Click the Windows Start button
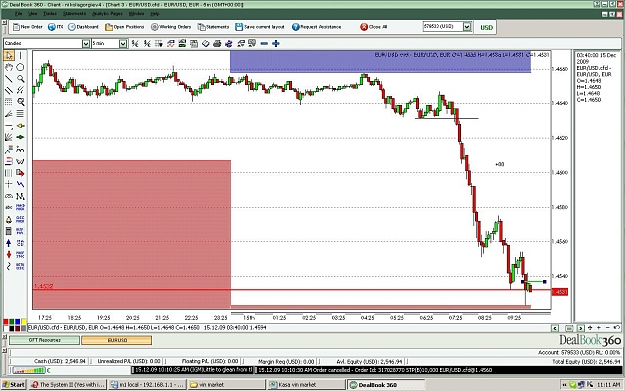 click(x=14, y=385)
